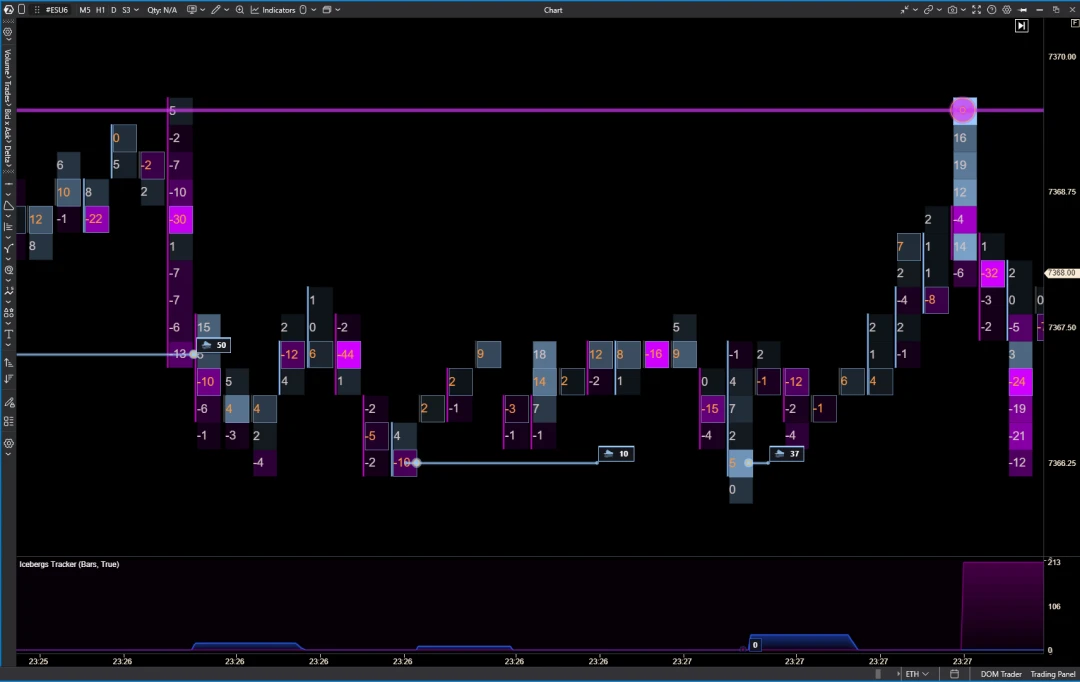The width and height of the screenshot is (1080, 682).
Task: Enter fullscreen with the expand arrows icon
Action: pyautogui.click(x=976, y=10)
